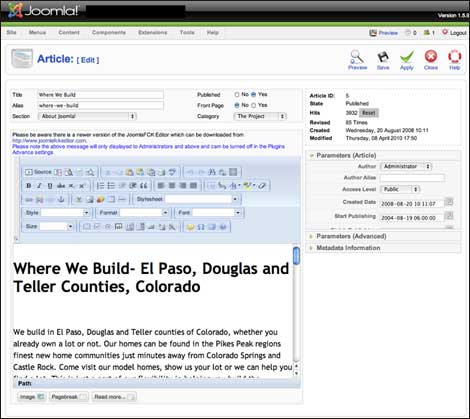
Task: Justify text in editor
Action: pyautogui.click(x=193, y=186)
